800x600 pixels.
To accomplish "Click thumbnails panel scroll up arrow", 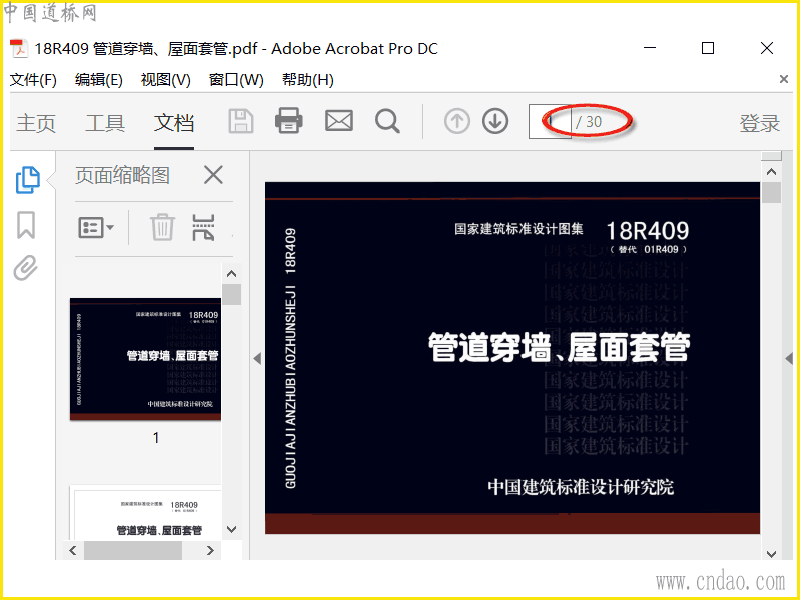I will pyautogui.click(x=232, y=273).
